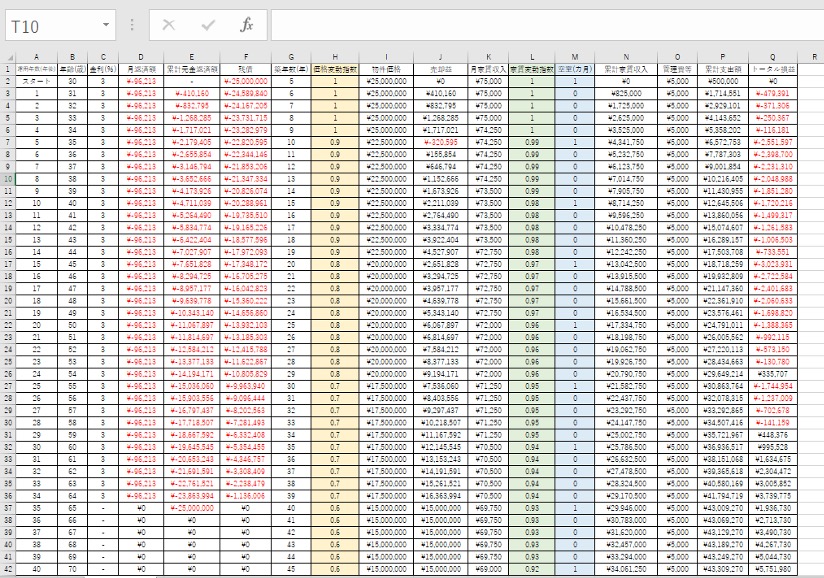This screenshot has height=578, width=824.
Task: Click cell ¥335,707 in column Q
Action: pos(772,374)
